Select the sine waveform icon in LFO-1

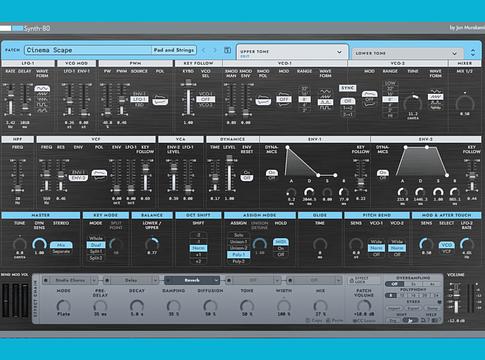(42, 89)
